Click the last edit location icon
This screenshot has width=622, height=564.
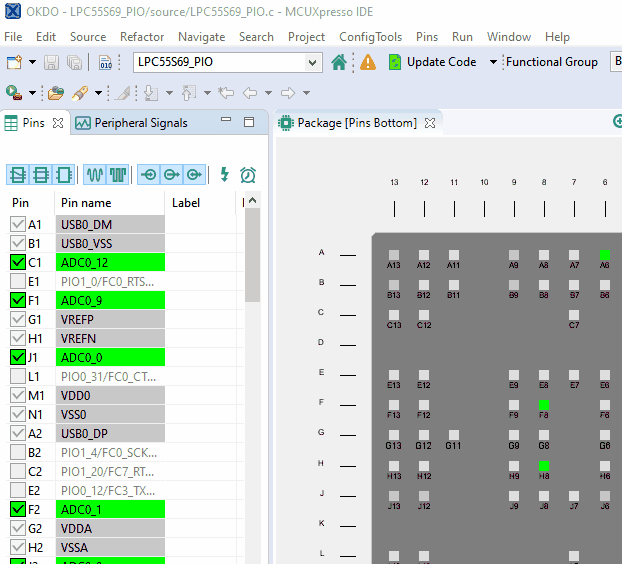tap(226, 93)
